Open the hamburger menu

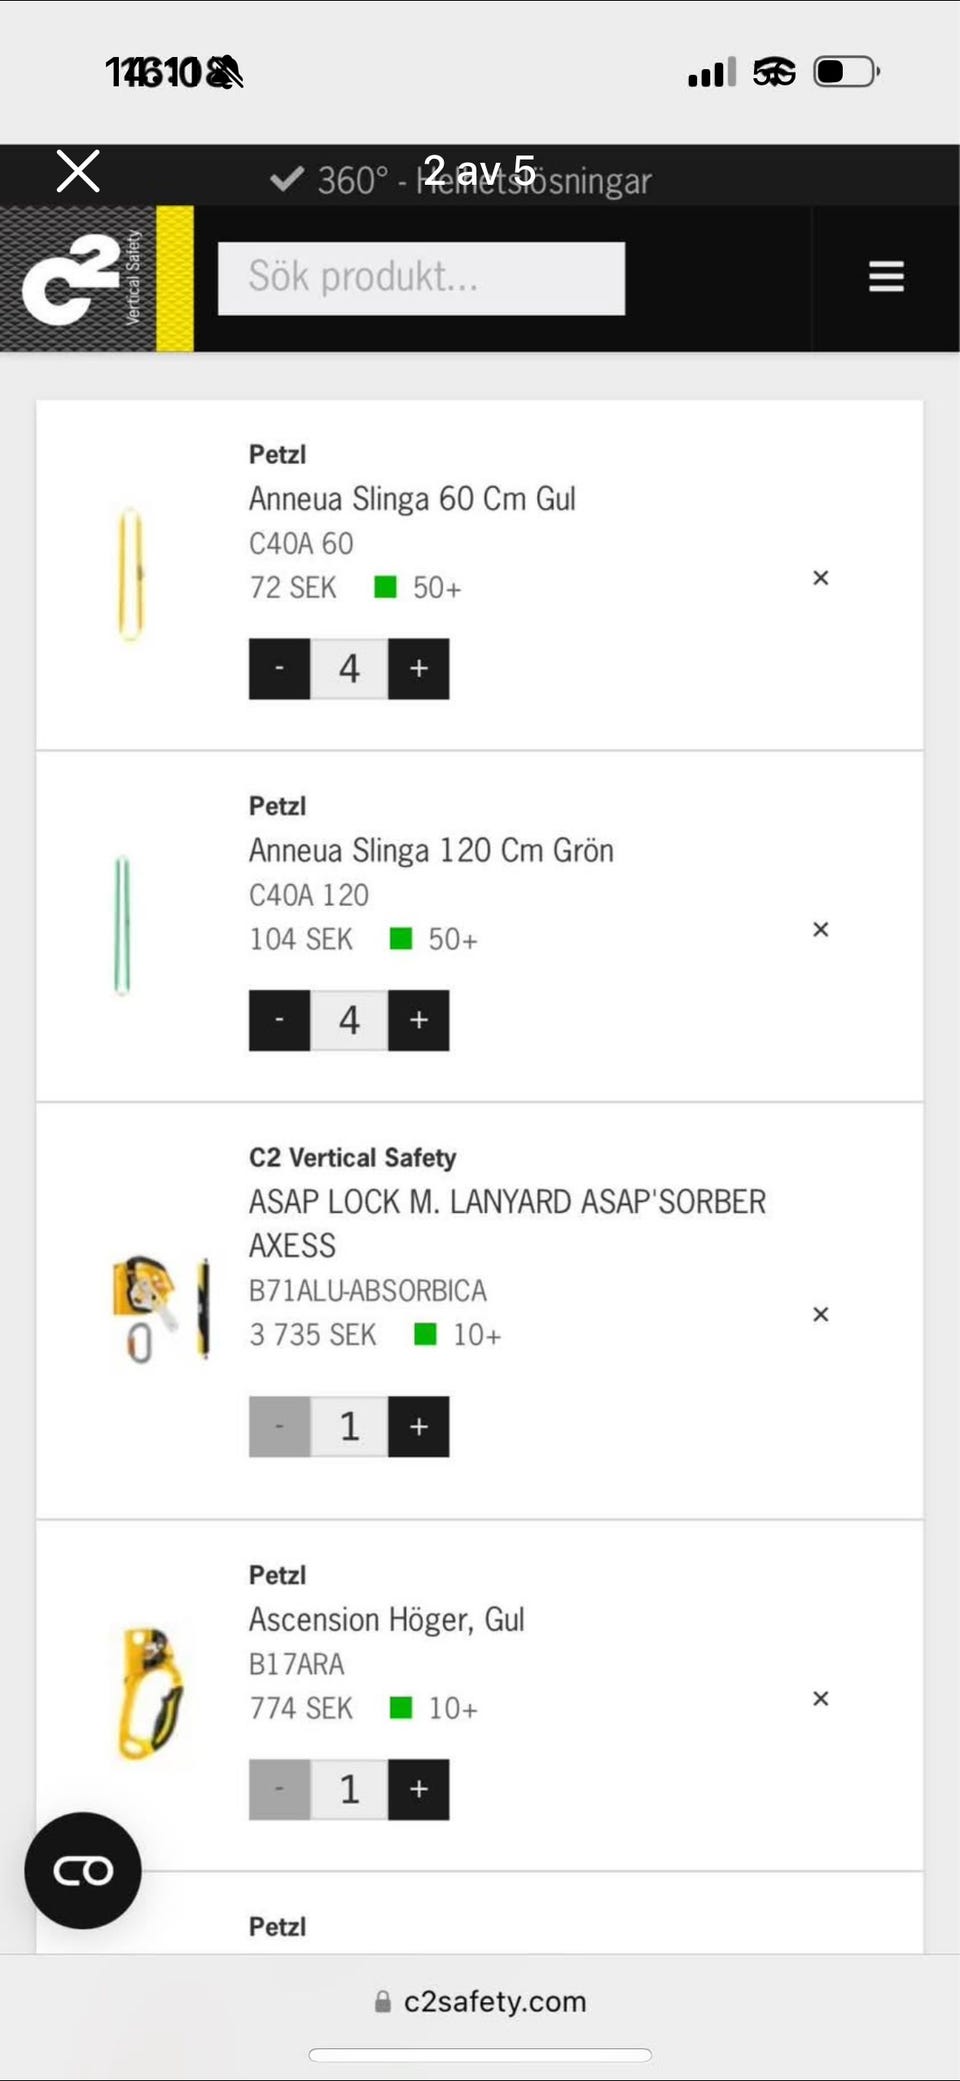pos(886,277)
